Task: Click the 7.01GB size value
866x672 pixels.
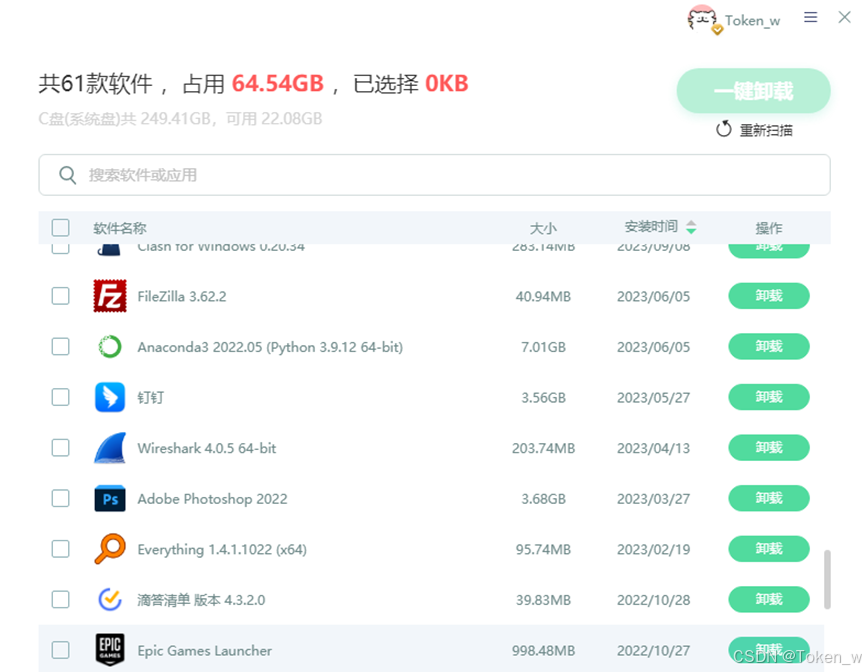Action: (543, 347)
